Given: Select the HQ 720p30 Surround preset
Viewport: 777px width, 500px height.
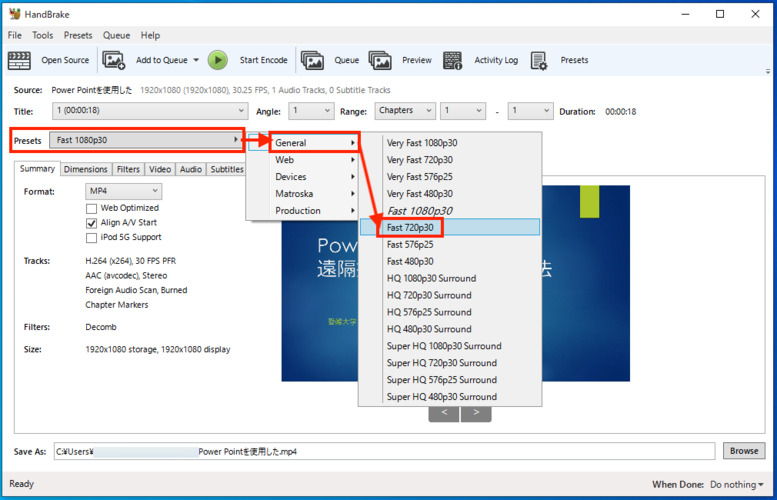Looking at the screenshot, I should click(x=450, y=295).
